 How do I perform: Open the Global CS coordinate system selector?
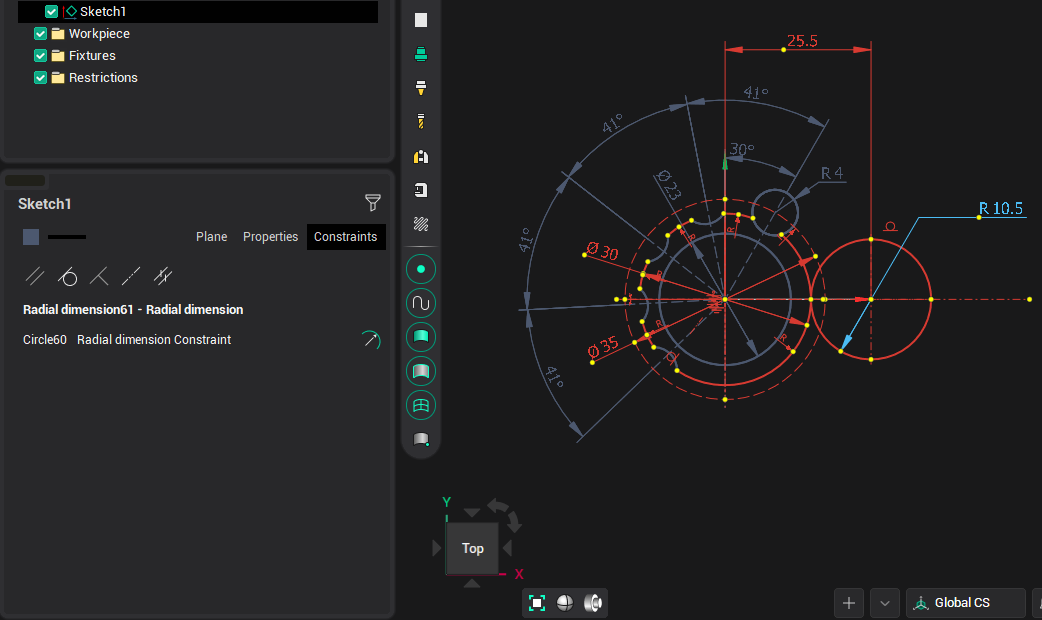click(x=965, y=603)
